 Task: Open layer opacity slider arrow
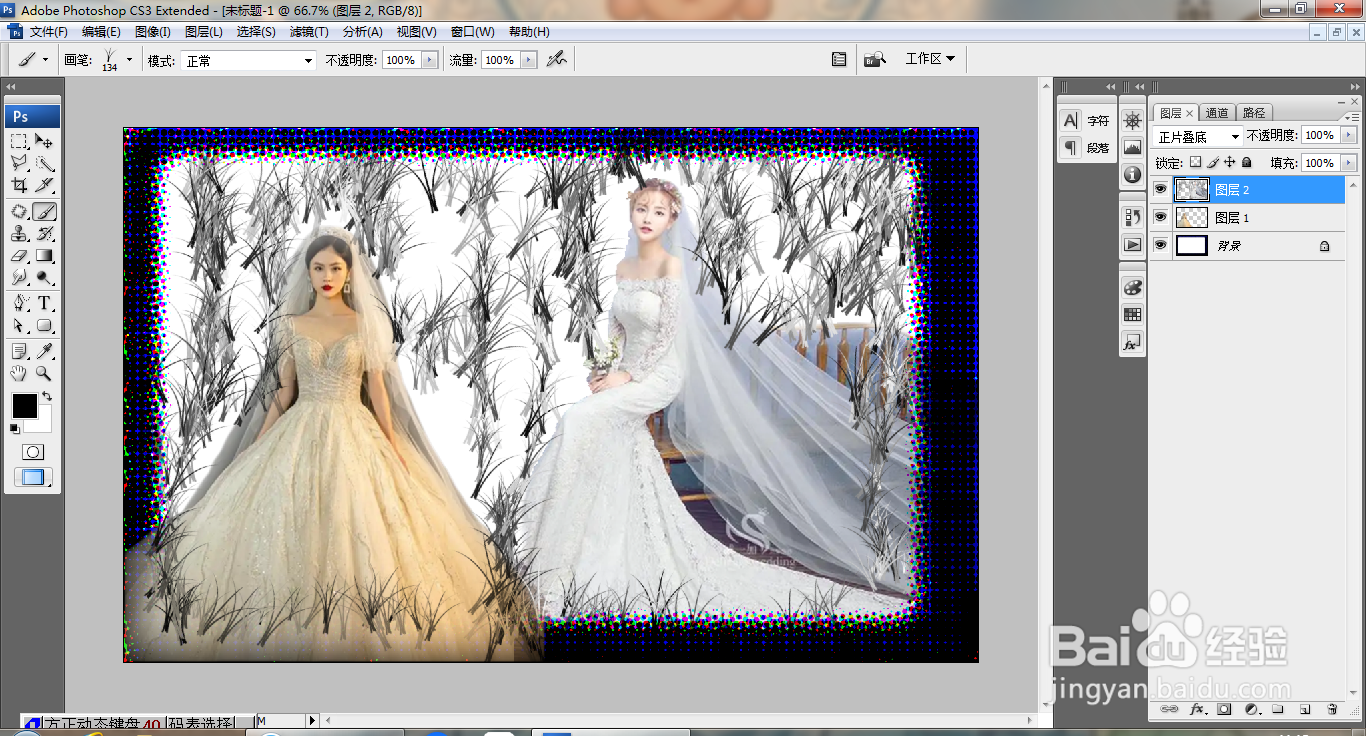tap(1349, 135)
